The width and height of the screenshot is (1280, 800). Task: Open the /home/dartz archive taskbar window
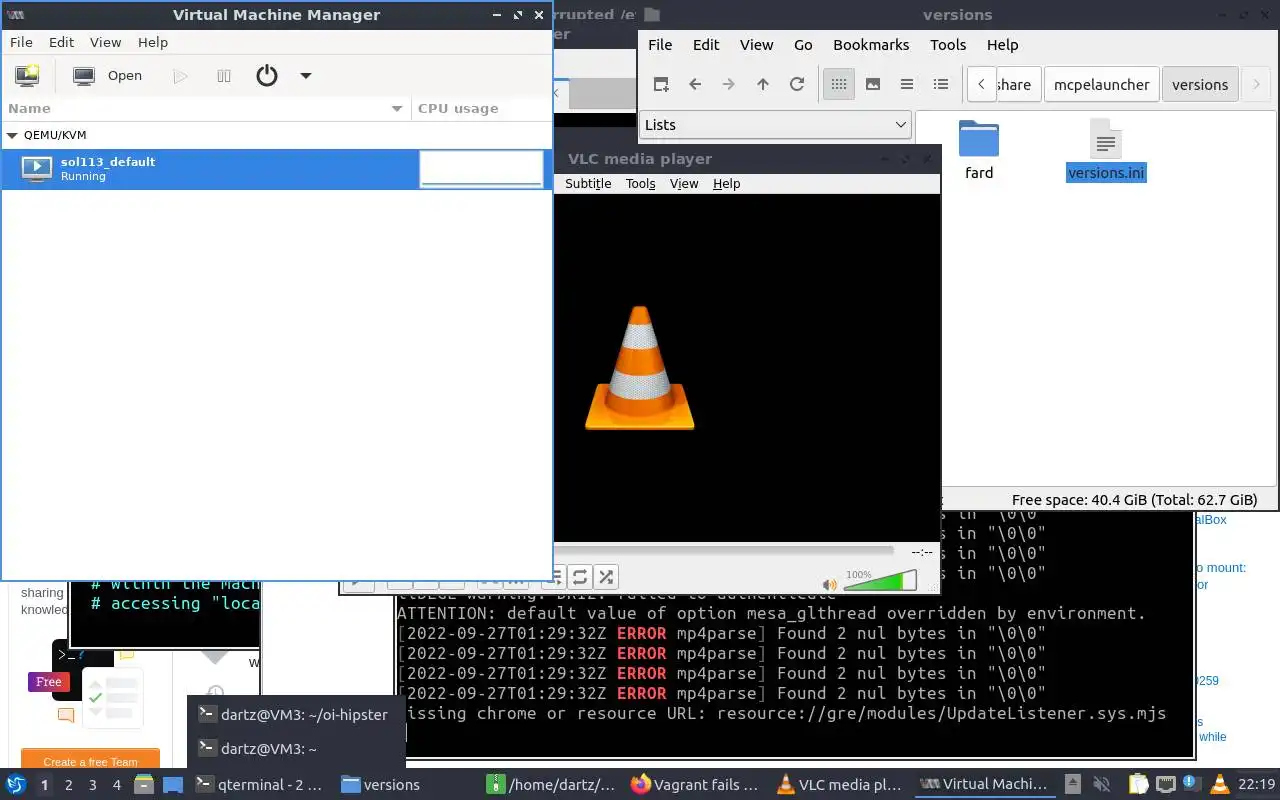pos(551,785)
